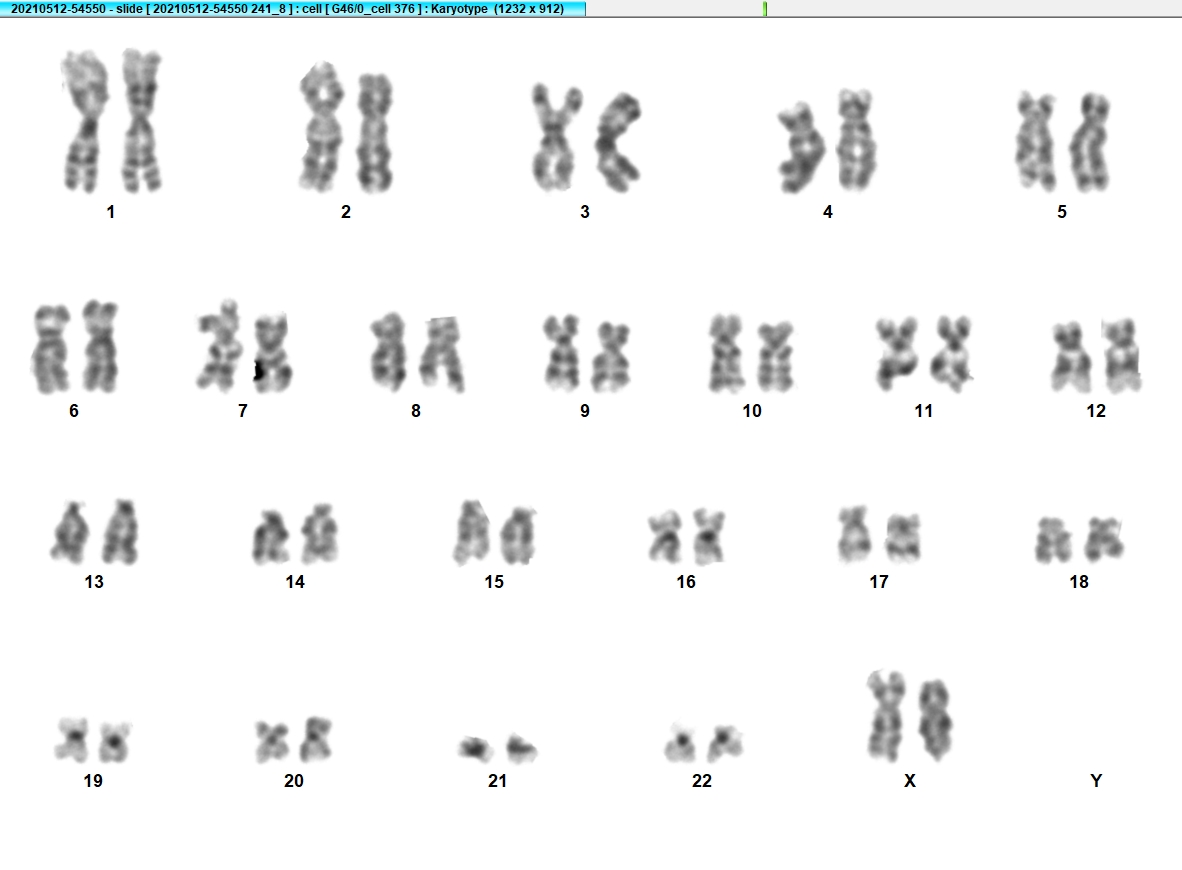Select the chromosome 21 pair image
Screen dimensions: 1182x870
pos(498,748)
